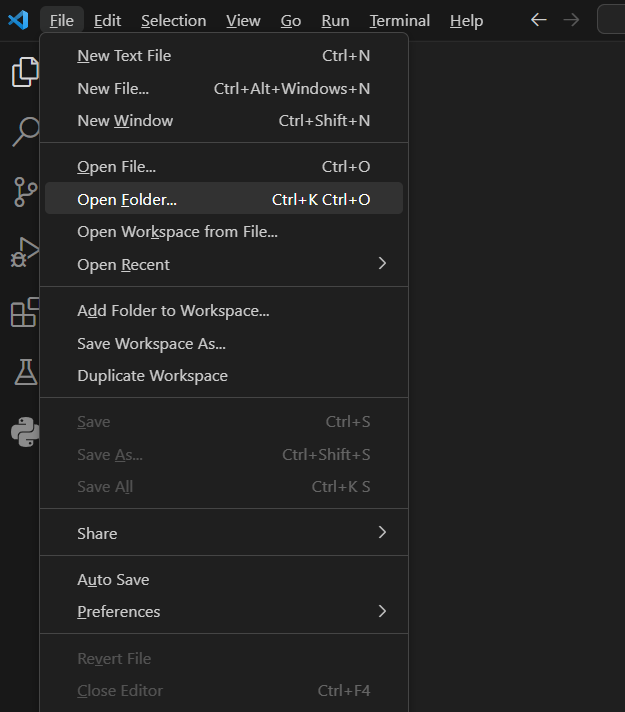Choose New File... entry
Screen dimensions: 625x712
point(224,89)
